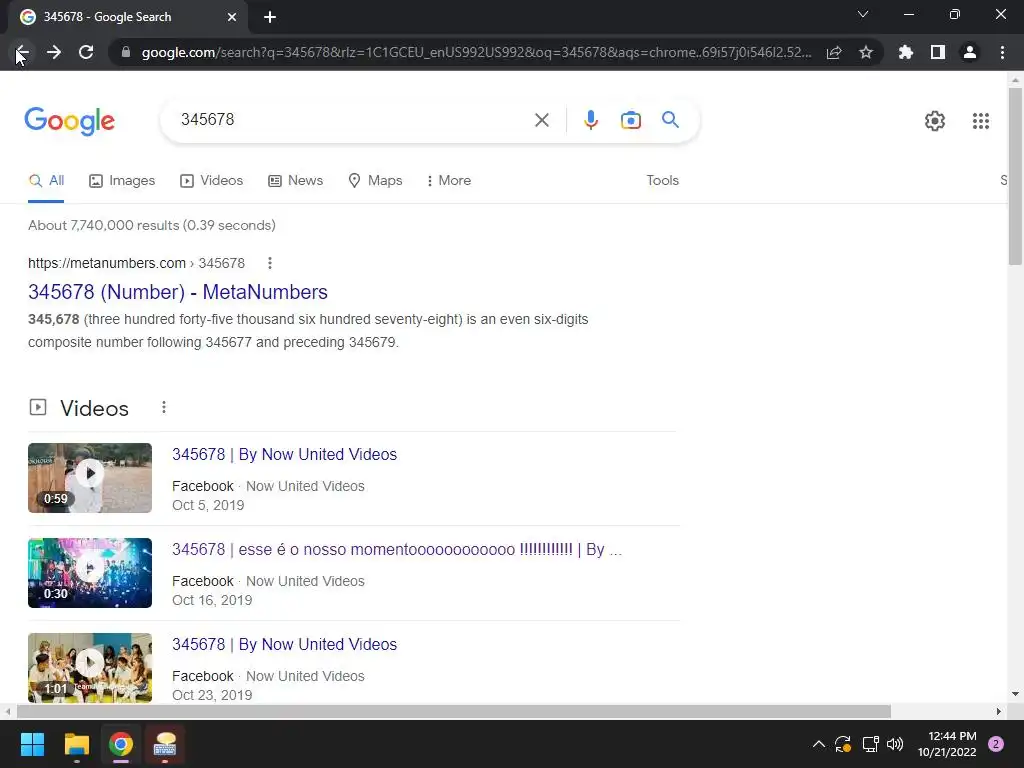Open Chrome profile avatar
This screenshot has width=1024, height=768.
(x=970, y=52)
